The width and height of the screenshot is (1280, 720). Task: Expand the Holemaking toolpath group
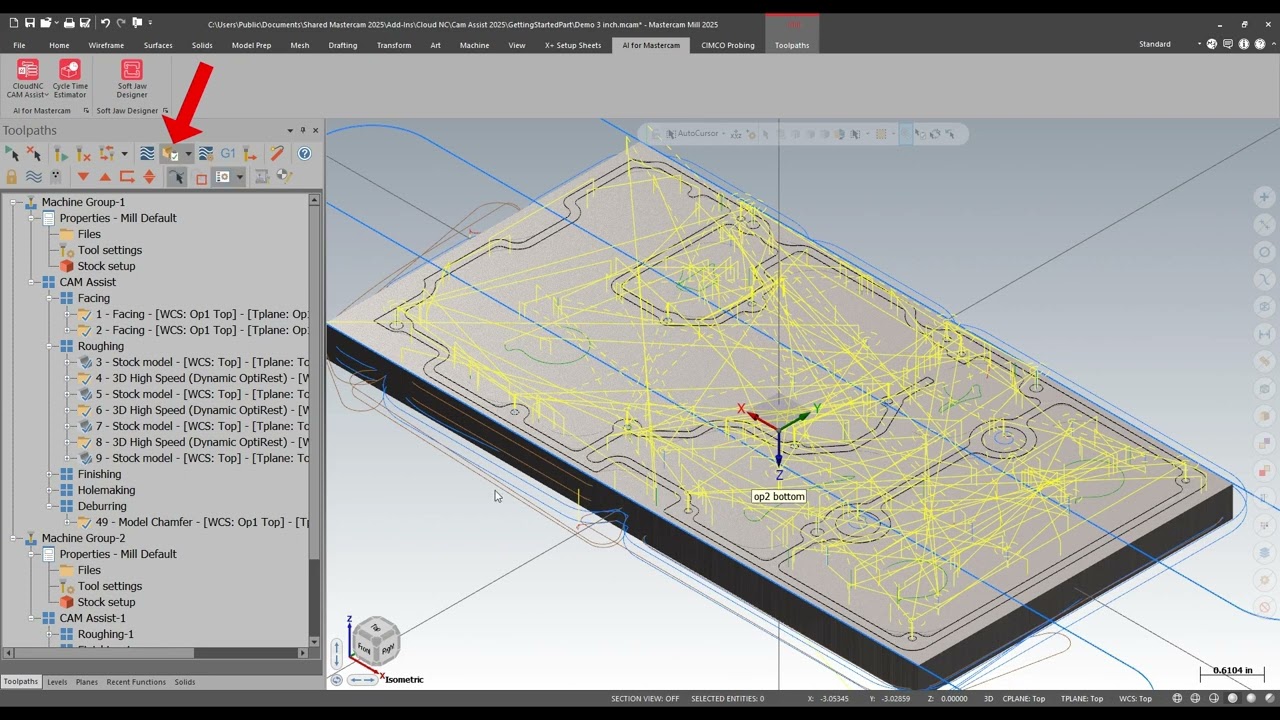point(51,490)
